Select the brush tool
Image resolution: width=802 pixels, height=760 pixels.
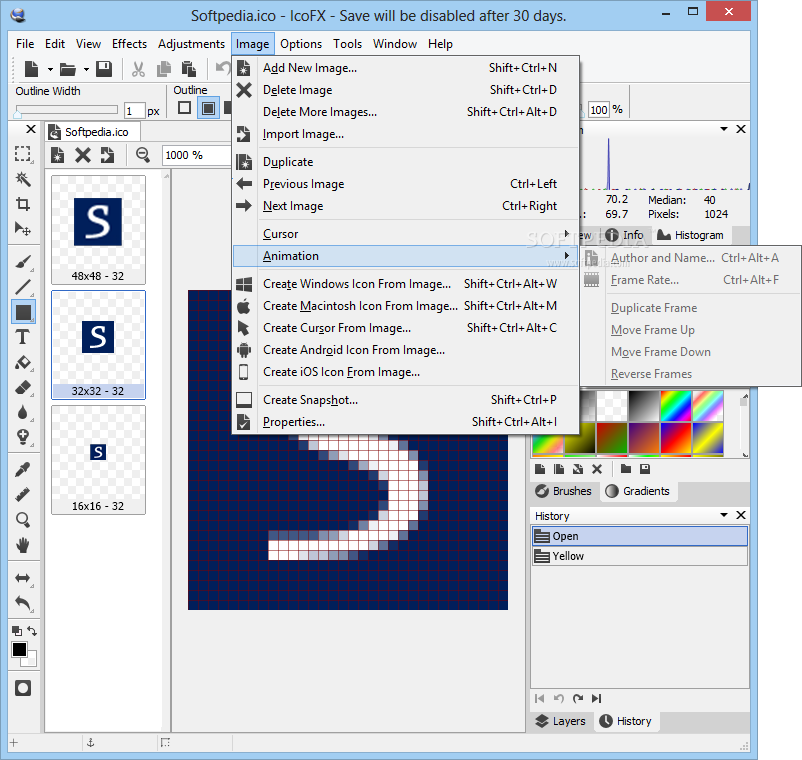(23, 262)
